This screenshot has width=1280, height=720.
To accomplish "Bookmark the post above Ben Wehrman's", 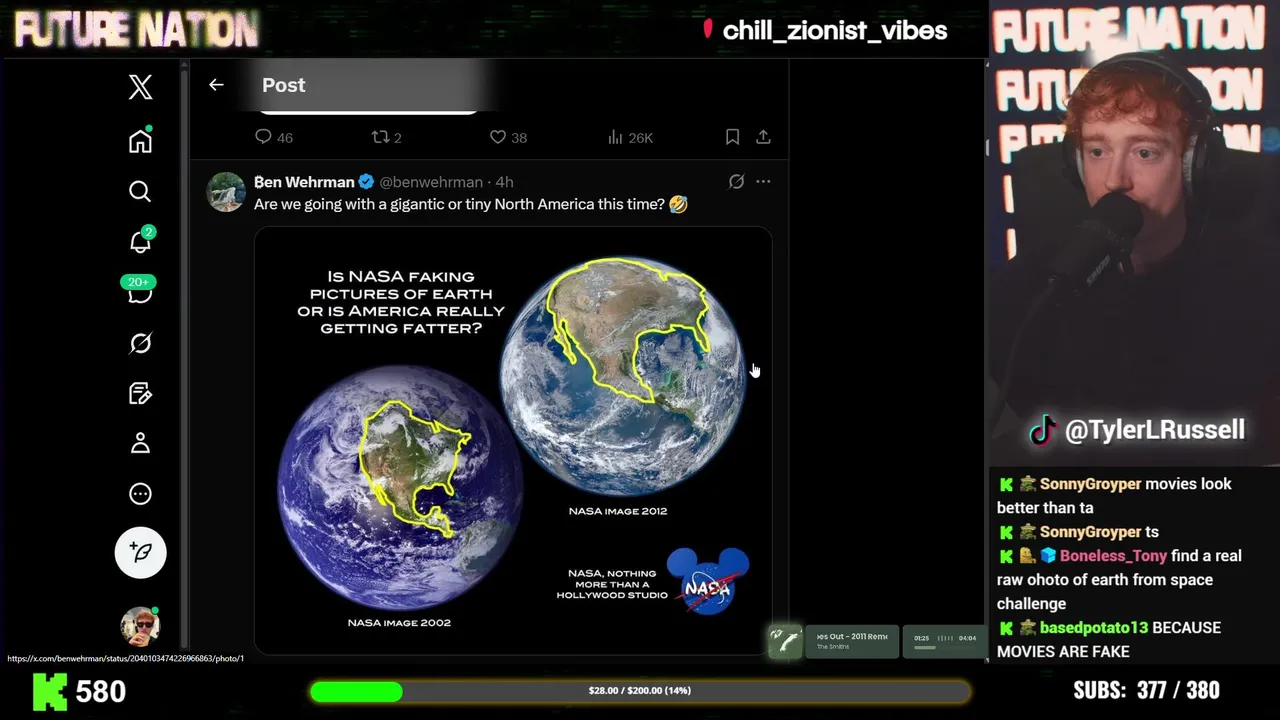I will (x=732, y=137).
